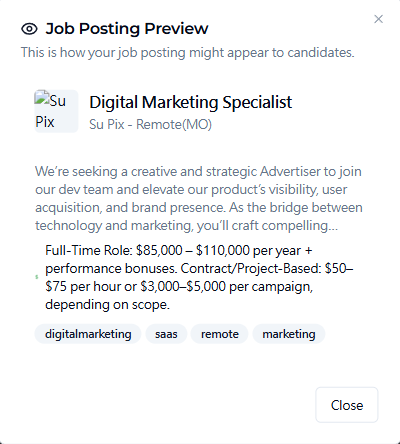Click the Su Pix company logo
Image resolution: width=400 pixels, height=444 pixels.
(56, 111)
